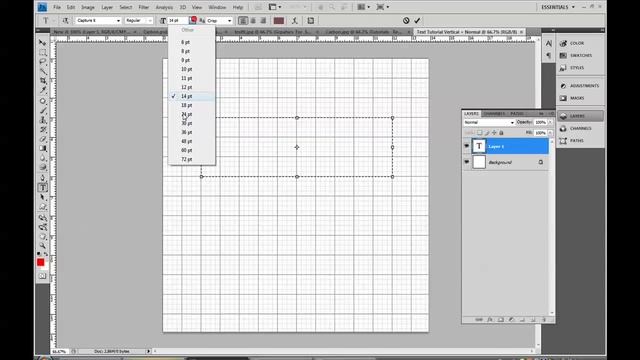Open the Essentials workspace switcher
This screenshot has width=640, height=360.
pyautogui.click(x=558, y=7)
